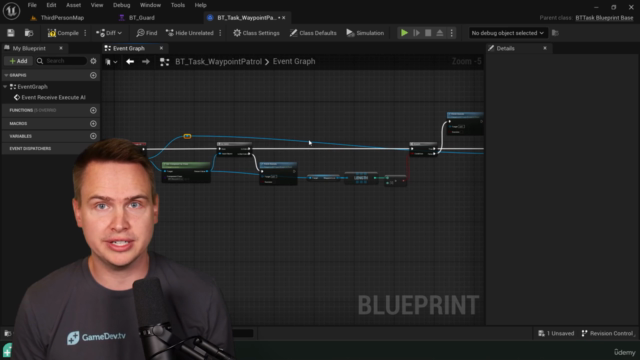Open the Diff dropdown
This screenshot has height=360, width=640.
tap(109, 33)
